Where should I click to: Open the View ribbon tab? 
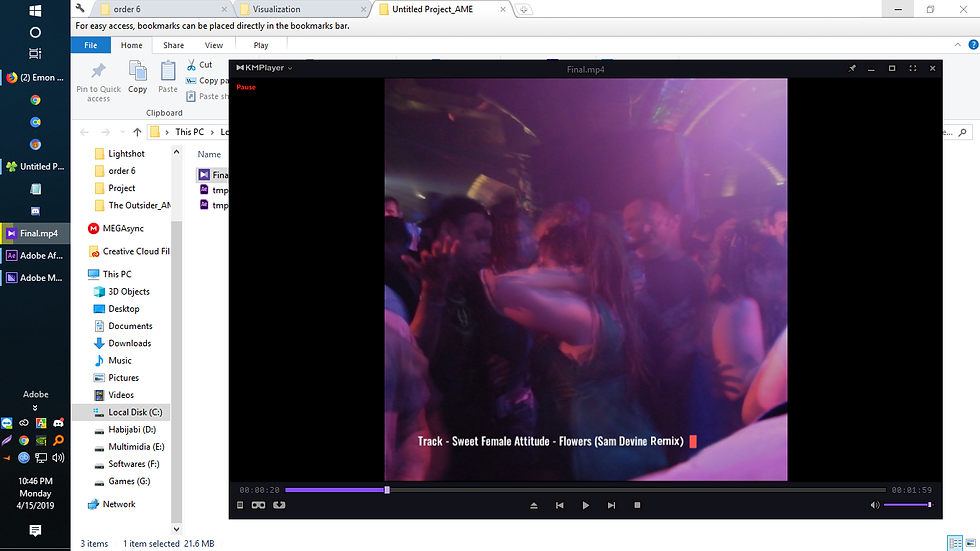pos(214,45)
